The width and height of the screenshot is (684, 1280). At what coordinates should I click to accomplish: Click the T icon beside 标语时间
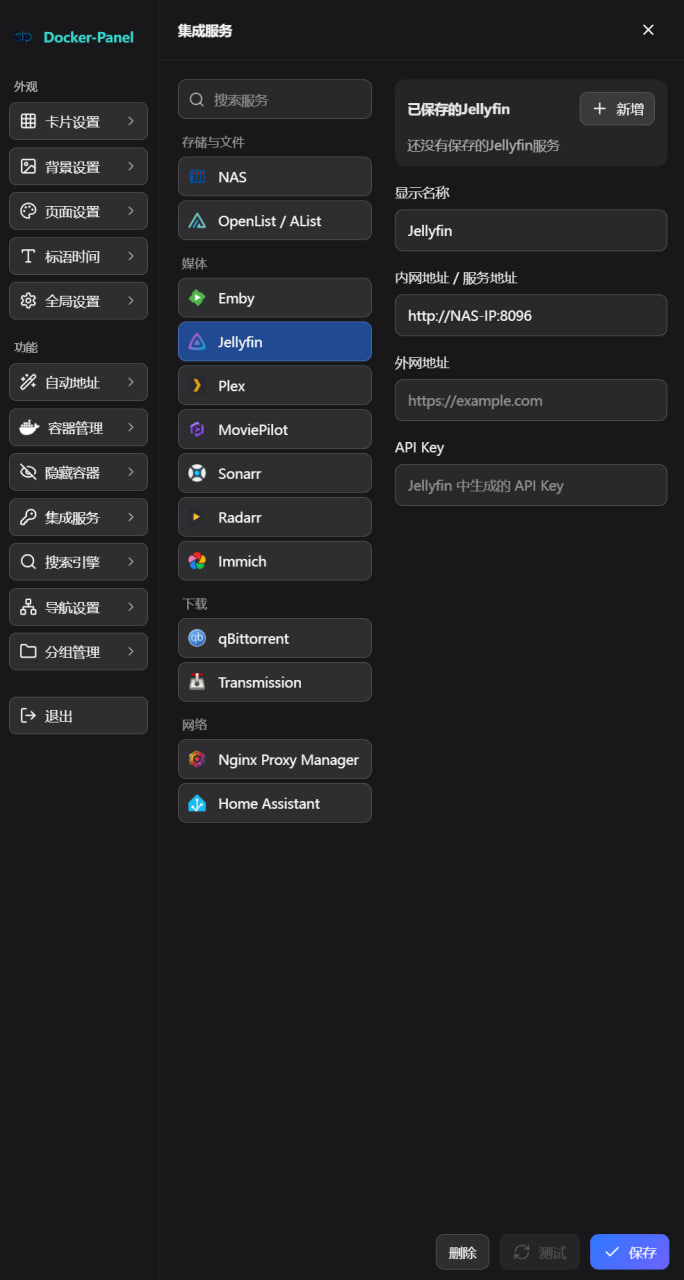pos(28,256)
